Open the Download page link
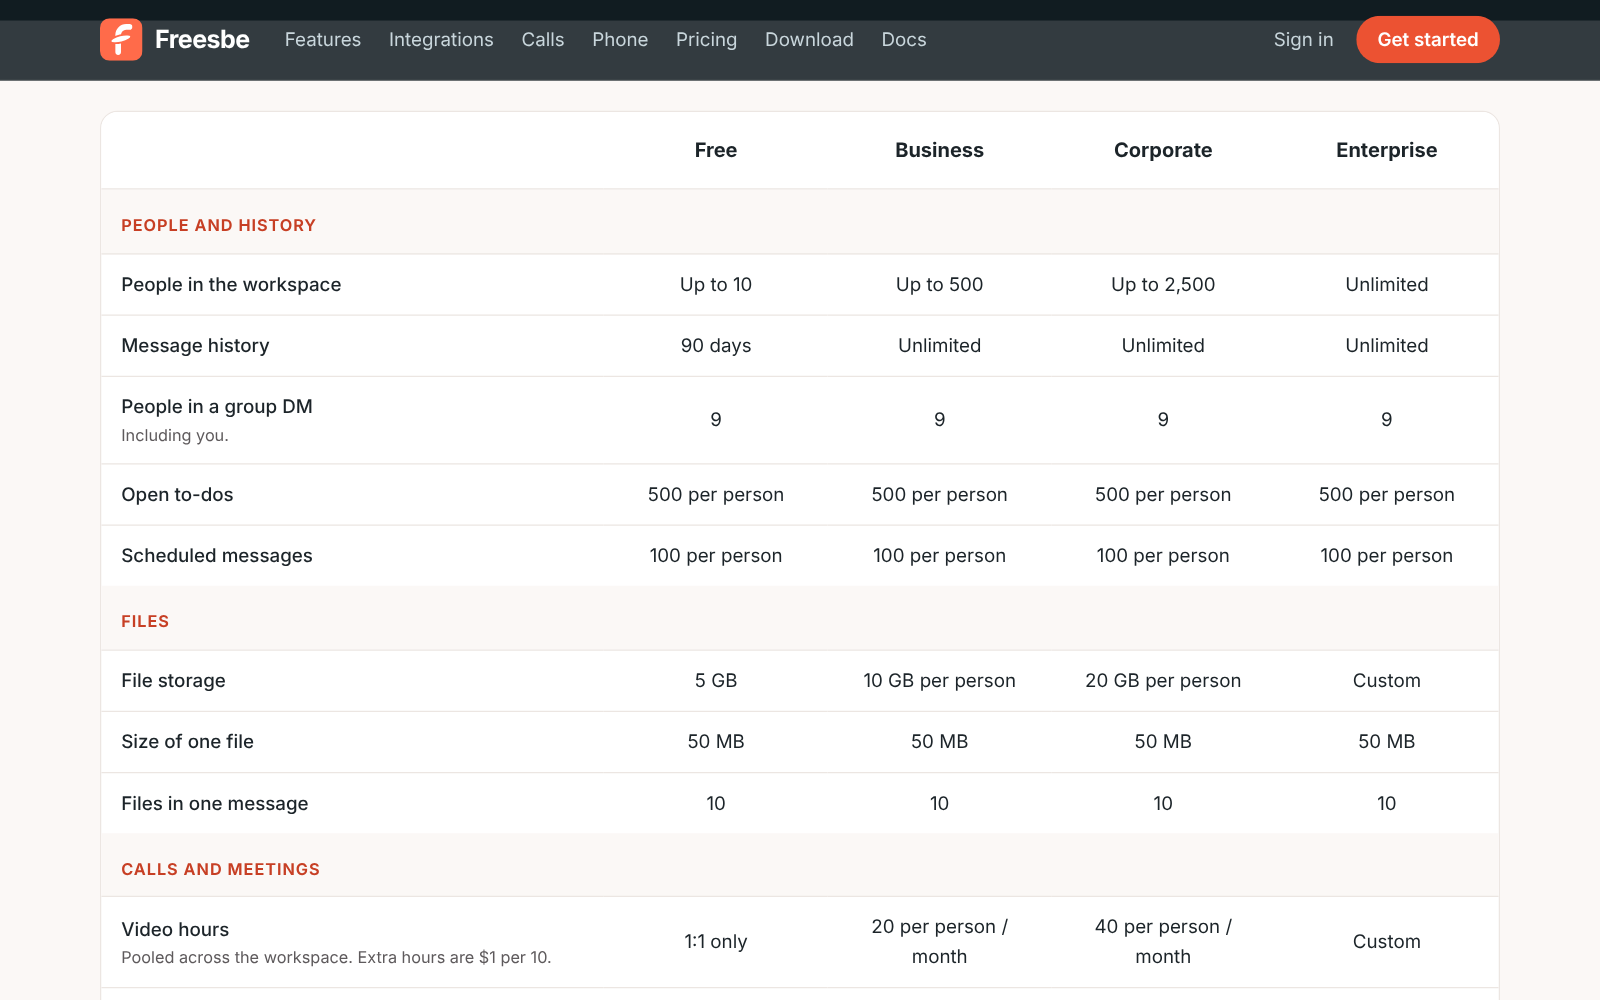The image size is (1600, 1000). (x=809, y=40)
